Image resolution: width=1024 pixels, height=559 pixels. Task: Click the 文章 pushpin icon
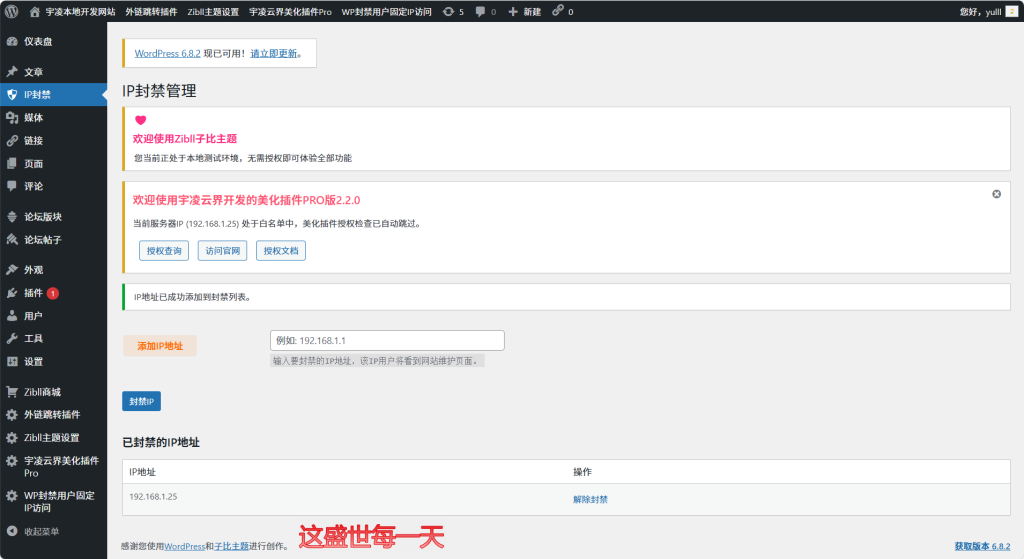tap(12, 72)
